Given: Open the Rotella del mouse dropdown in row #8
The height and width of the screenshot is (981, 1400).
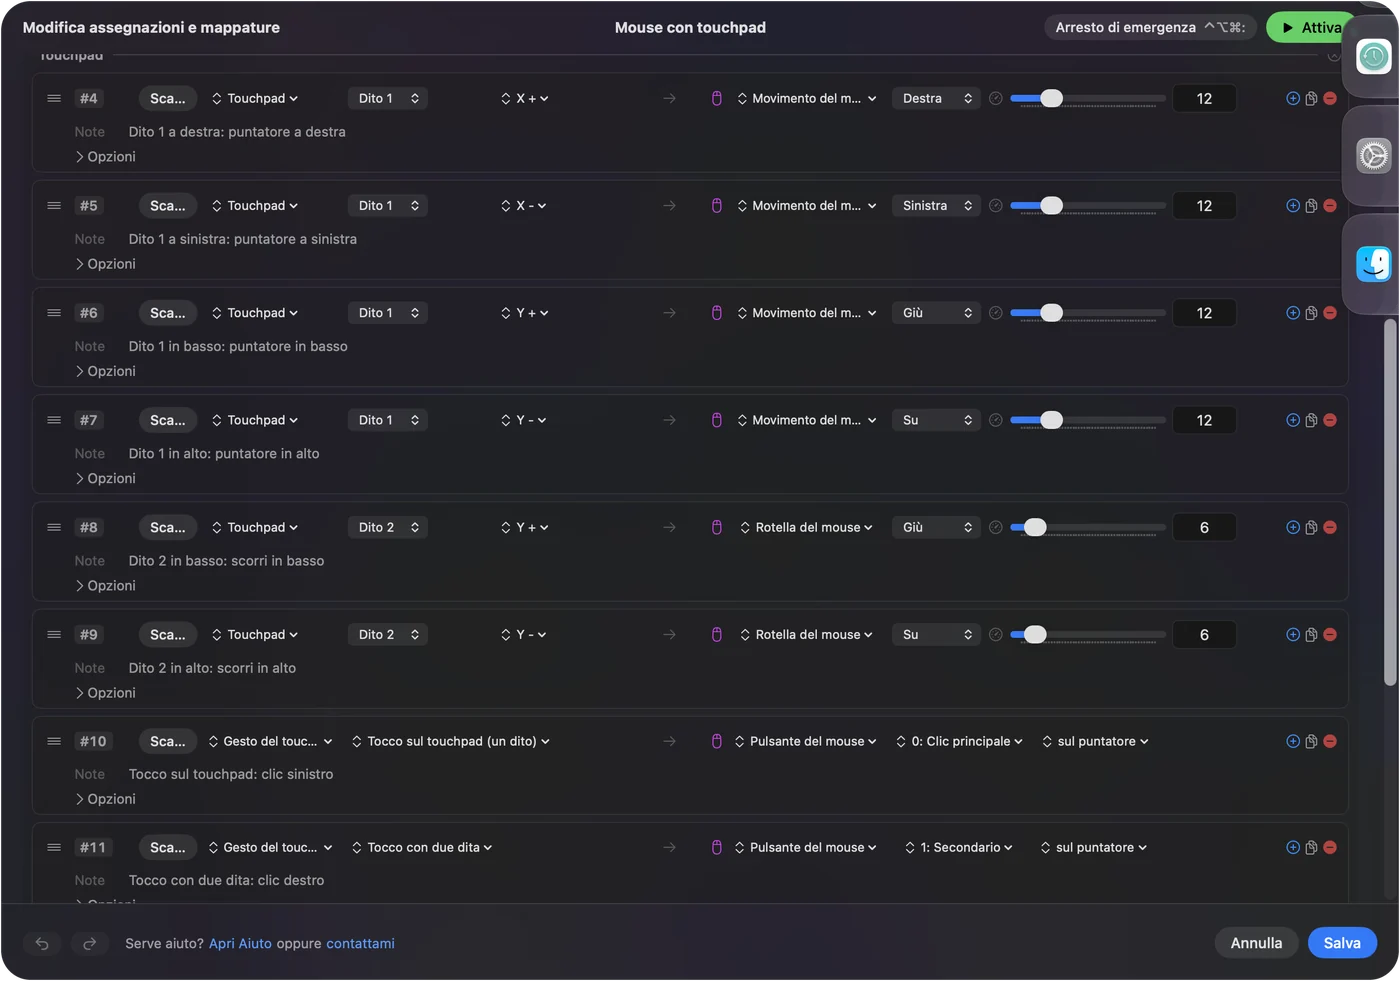Looking at the screenshot, I should coord(806,527).
